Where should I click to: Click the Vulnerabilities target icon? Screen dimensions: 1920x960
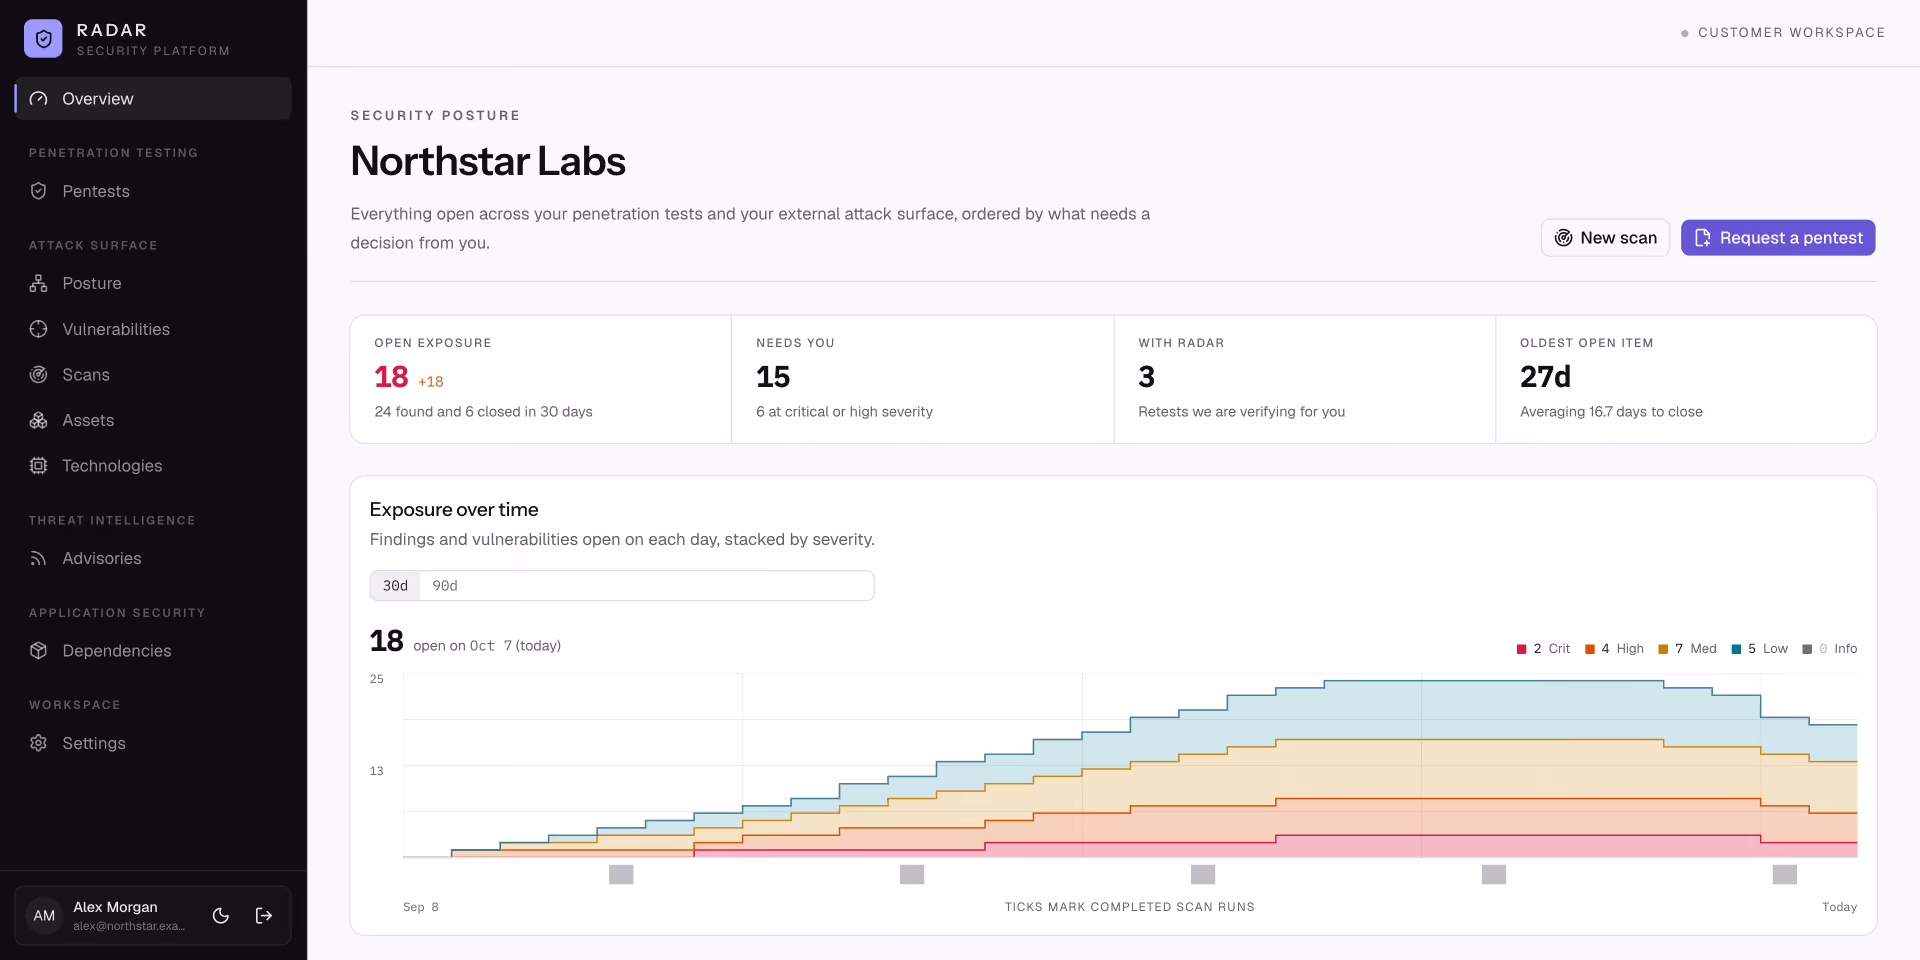pyautogui.click(x=39, y=329)
